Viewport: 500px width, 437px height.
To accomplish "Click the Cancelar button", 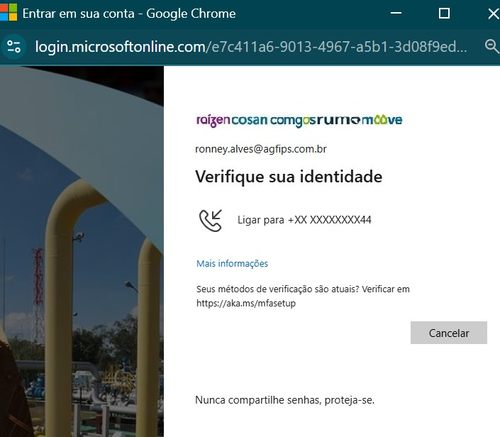I will [449, 333].
